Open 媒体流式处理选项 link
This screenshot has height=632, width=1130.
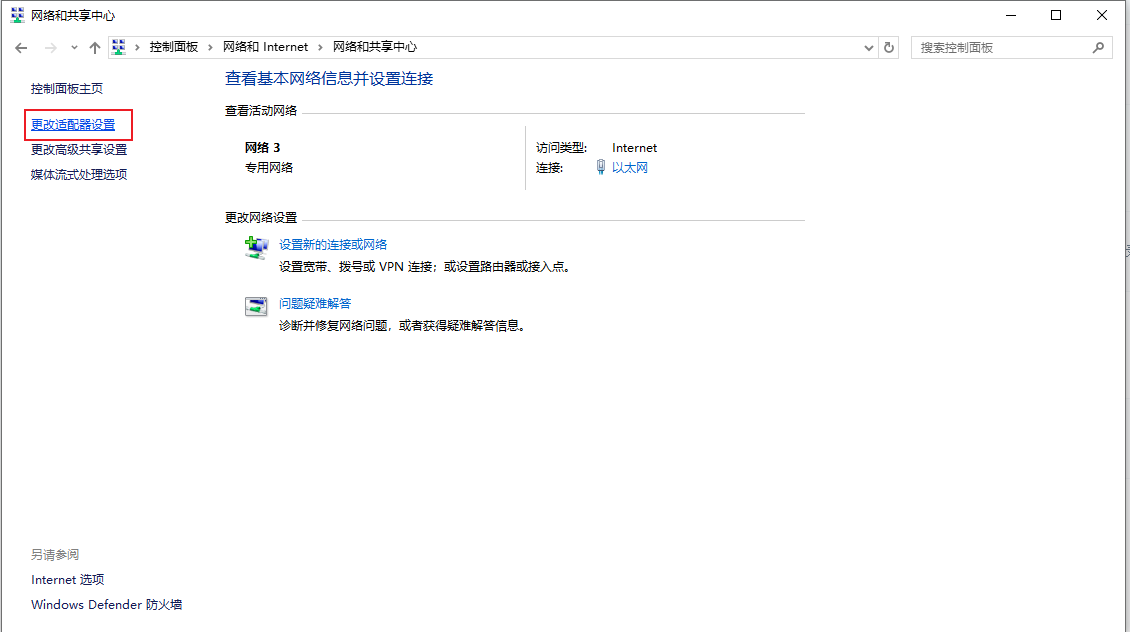point(79,175)
